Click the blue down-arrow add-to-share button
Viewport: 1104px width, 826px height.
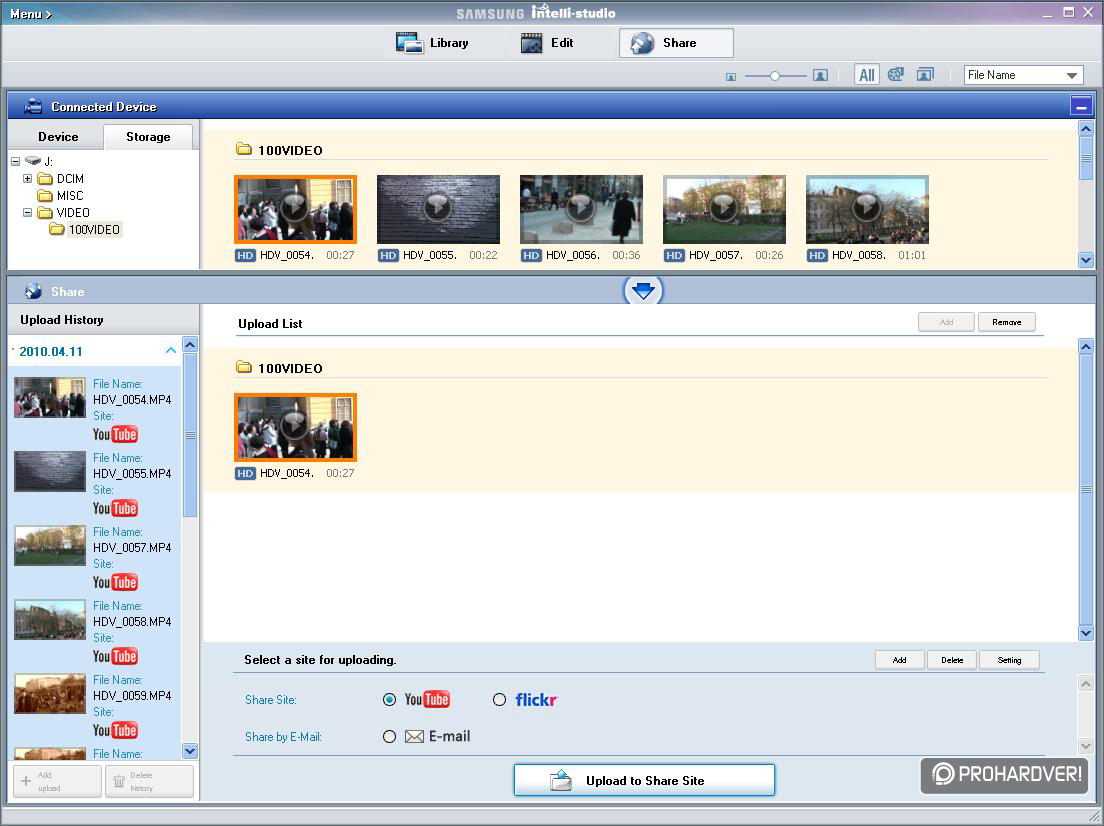(x=643, y=290)
